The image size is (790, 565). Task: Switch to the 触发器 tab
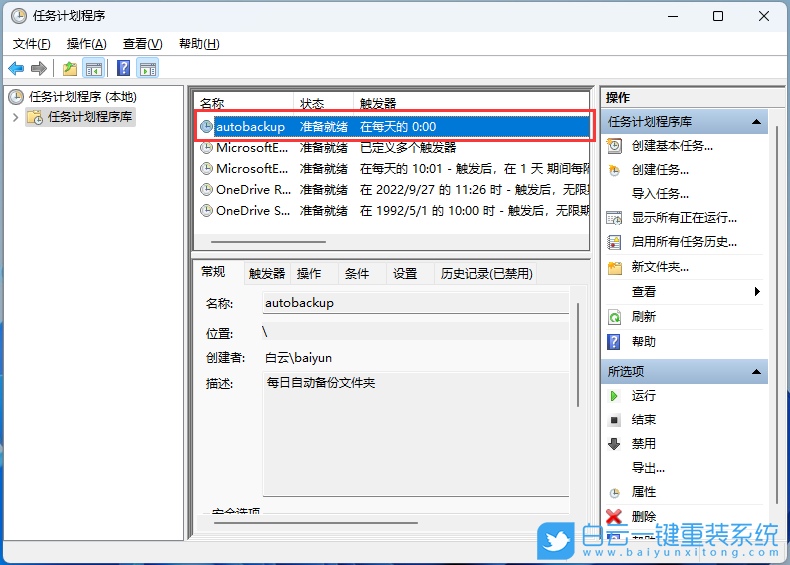coord(267,274)
